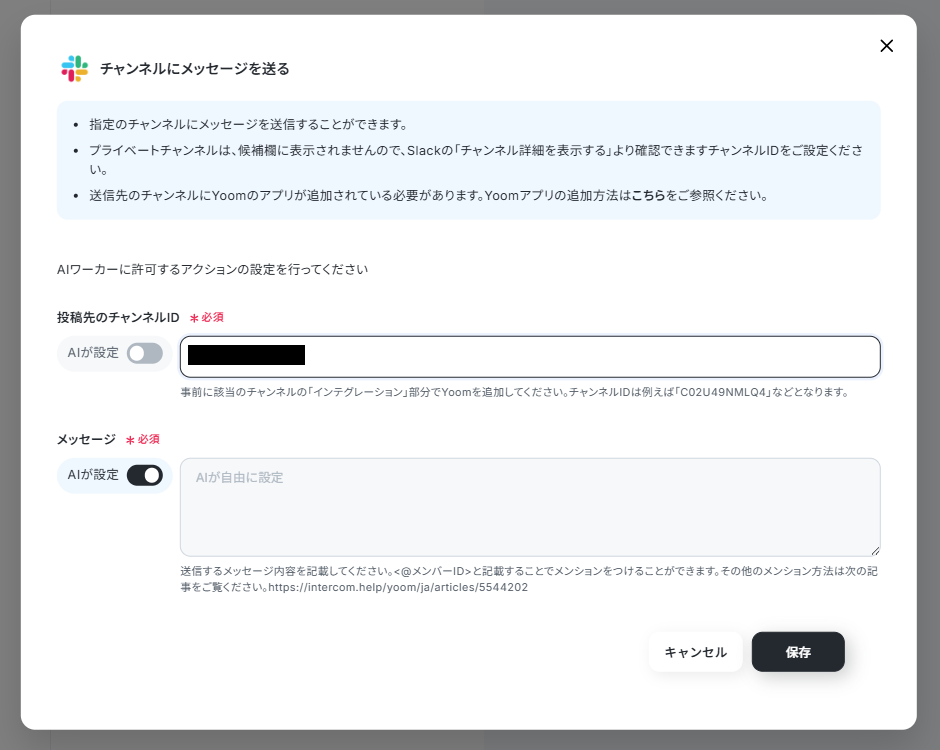Click the textarea resize handle corner
Viewport: 940px width, 750px height.
click(875, 551)
